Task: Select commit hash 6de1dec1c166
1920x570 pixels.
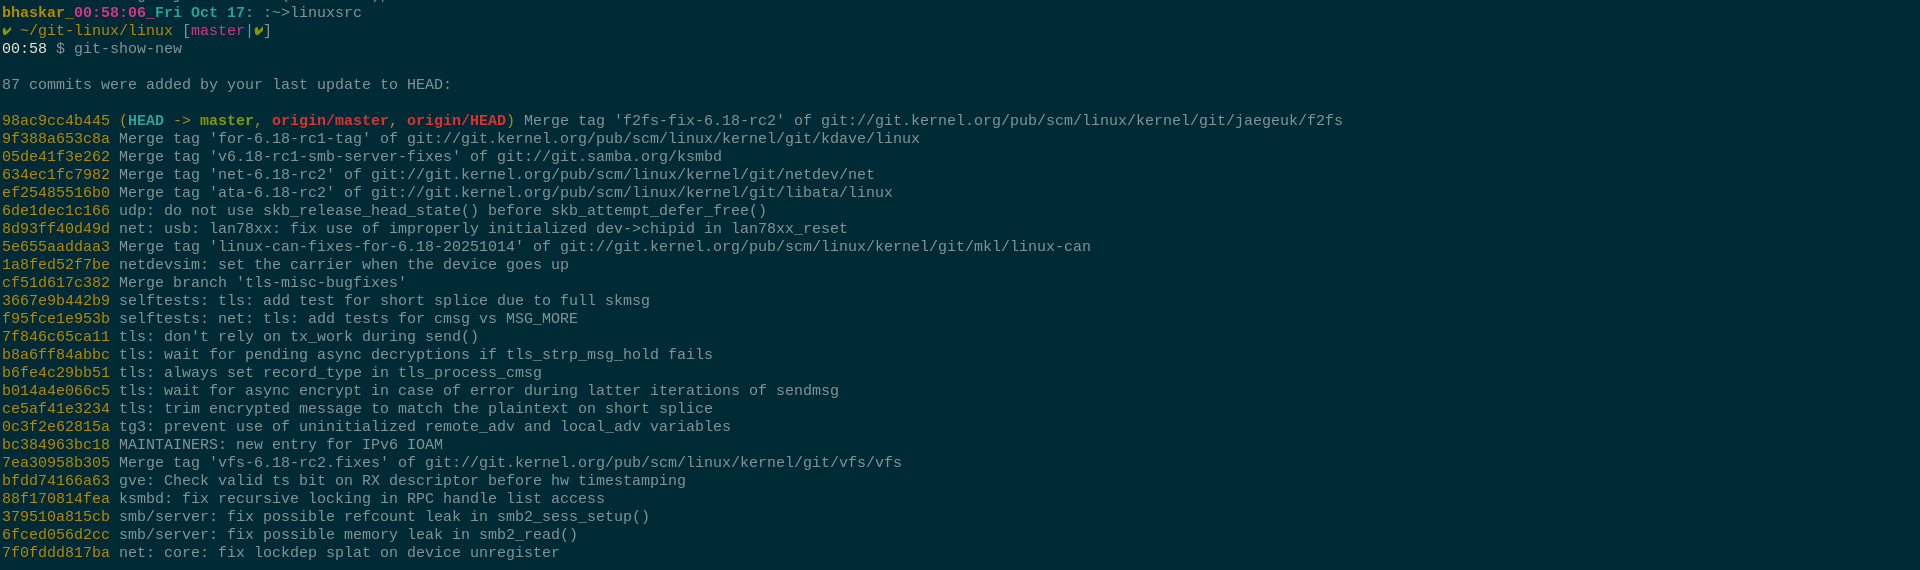Action: click(x=56, y=211)
